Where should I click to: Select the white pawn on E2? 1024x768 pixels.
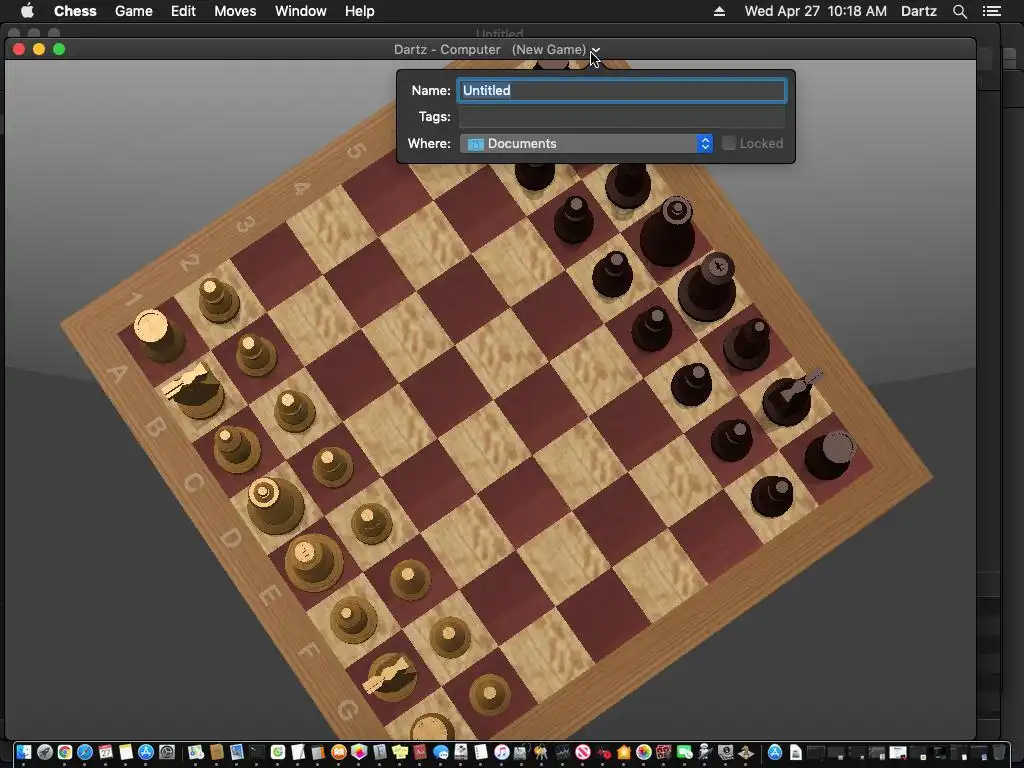point(371,523)
